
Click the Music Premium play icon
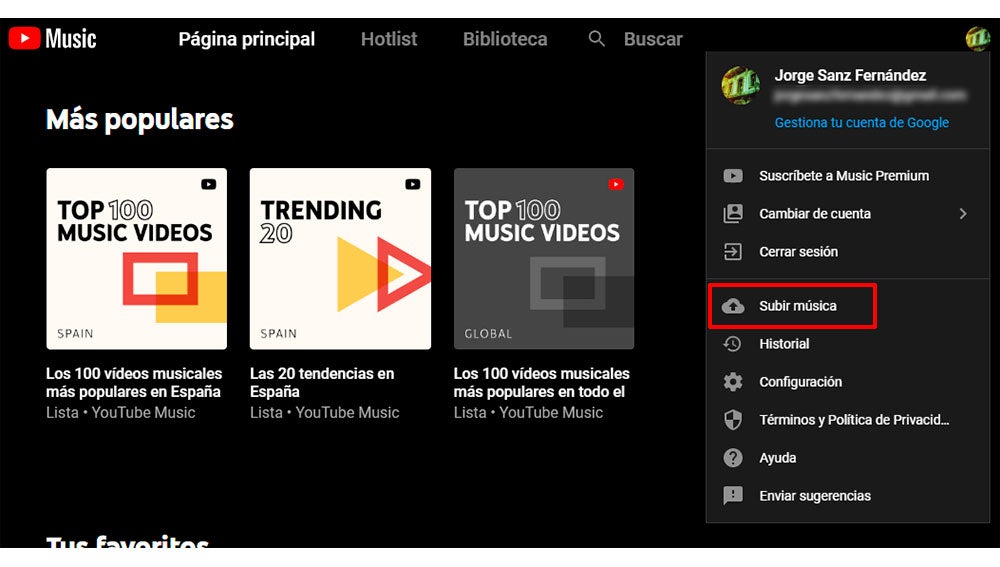click(x=733, y=175)
